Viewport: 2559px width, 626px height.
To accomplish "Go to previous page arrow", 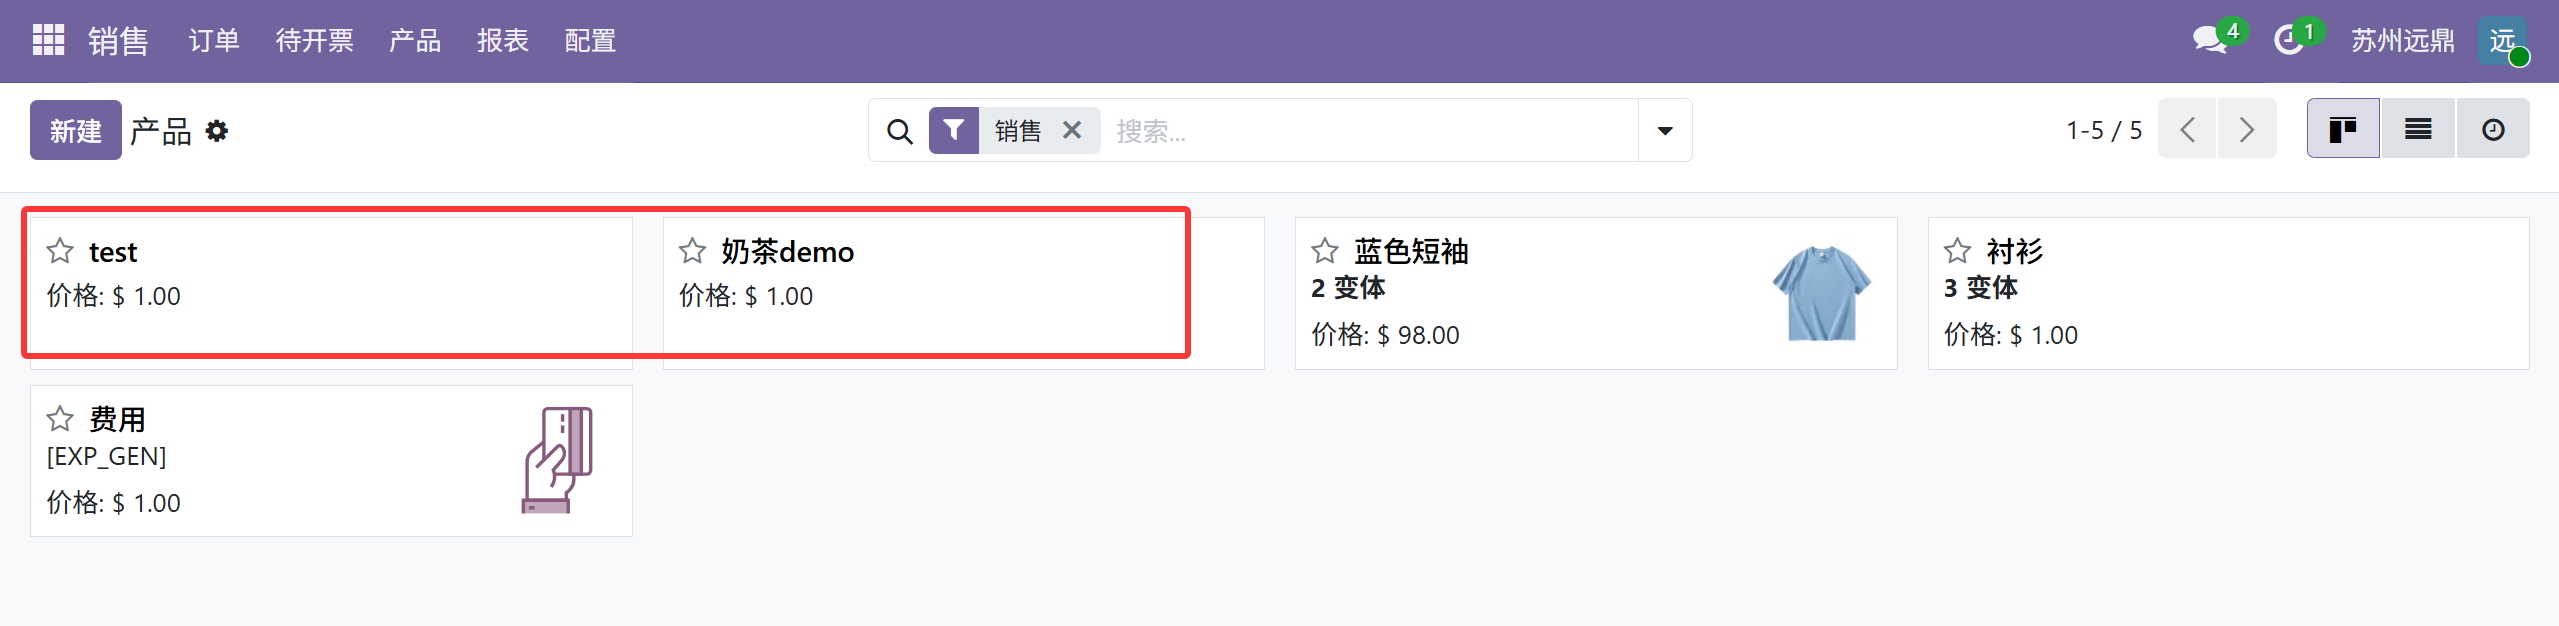I will click(x=2187, y=129).
